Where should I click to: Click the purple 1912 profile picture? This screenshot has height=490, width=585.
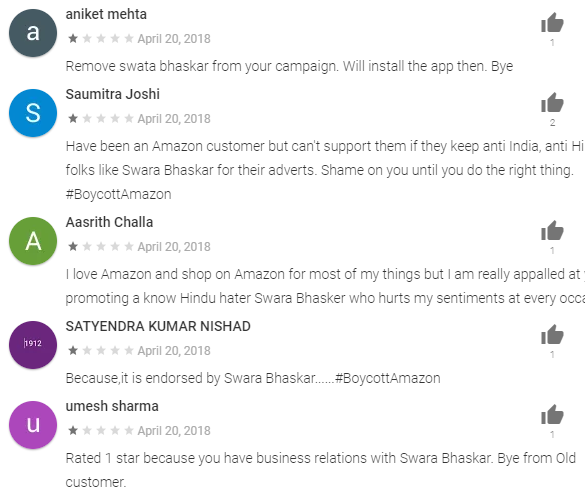[33, 345]
